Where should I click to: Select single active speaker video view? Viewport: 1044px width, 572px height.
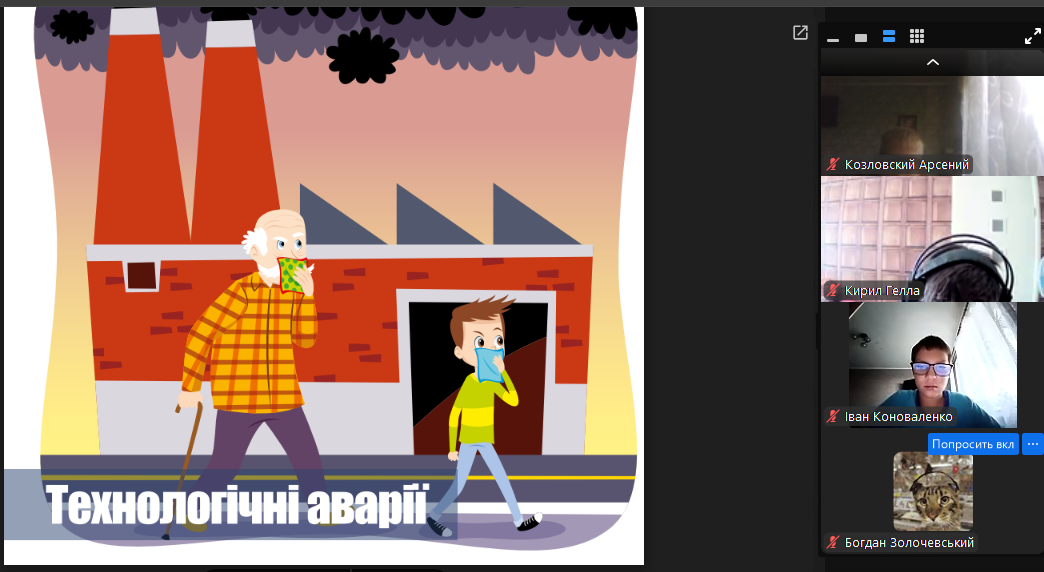coord(861,38)
